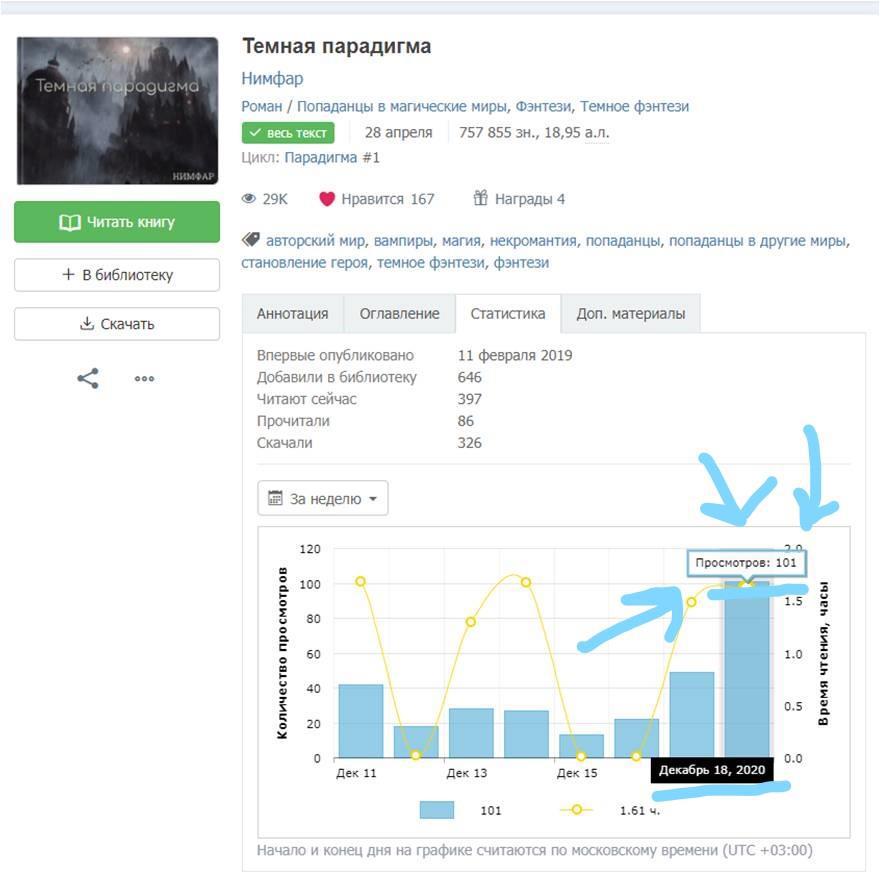880x880 pixels.
Task: Click the gift icon next to Награды
Action: (480, 198)
